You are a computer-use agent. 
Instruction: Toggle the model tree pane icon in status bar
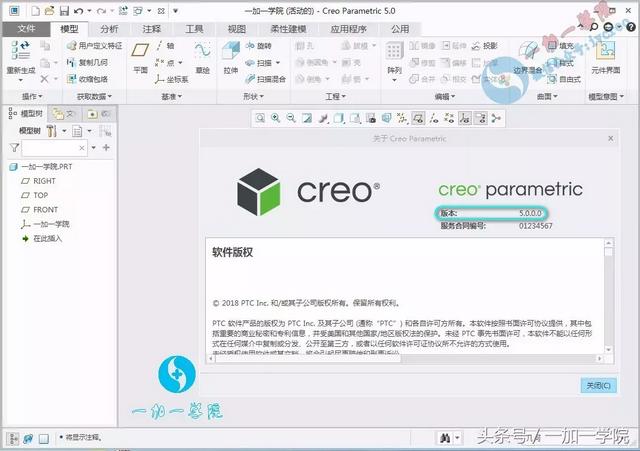[13, 439]
